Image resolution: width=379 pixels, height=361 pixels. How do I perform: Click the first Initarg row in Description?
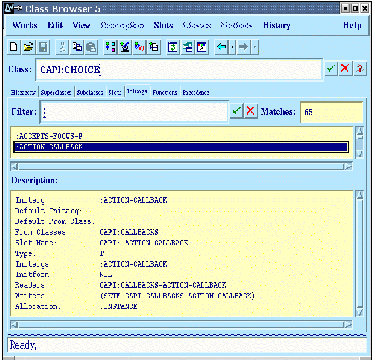point(91,200)
